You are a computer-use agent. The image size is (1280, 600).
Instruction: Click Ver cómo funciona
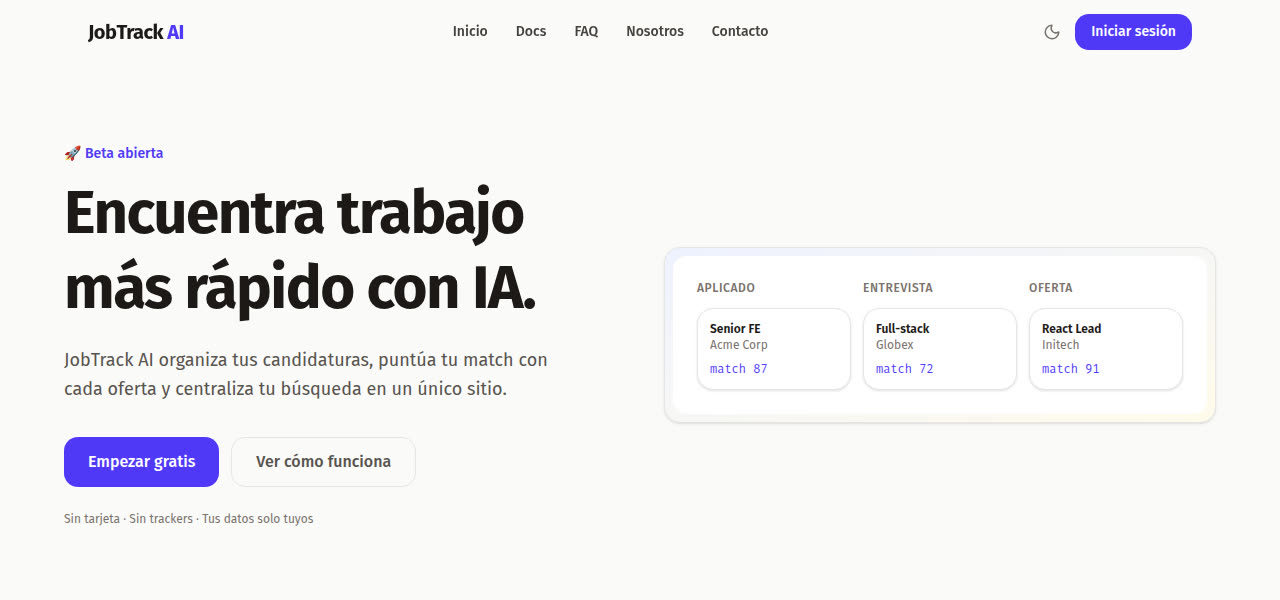click(323, 462)
